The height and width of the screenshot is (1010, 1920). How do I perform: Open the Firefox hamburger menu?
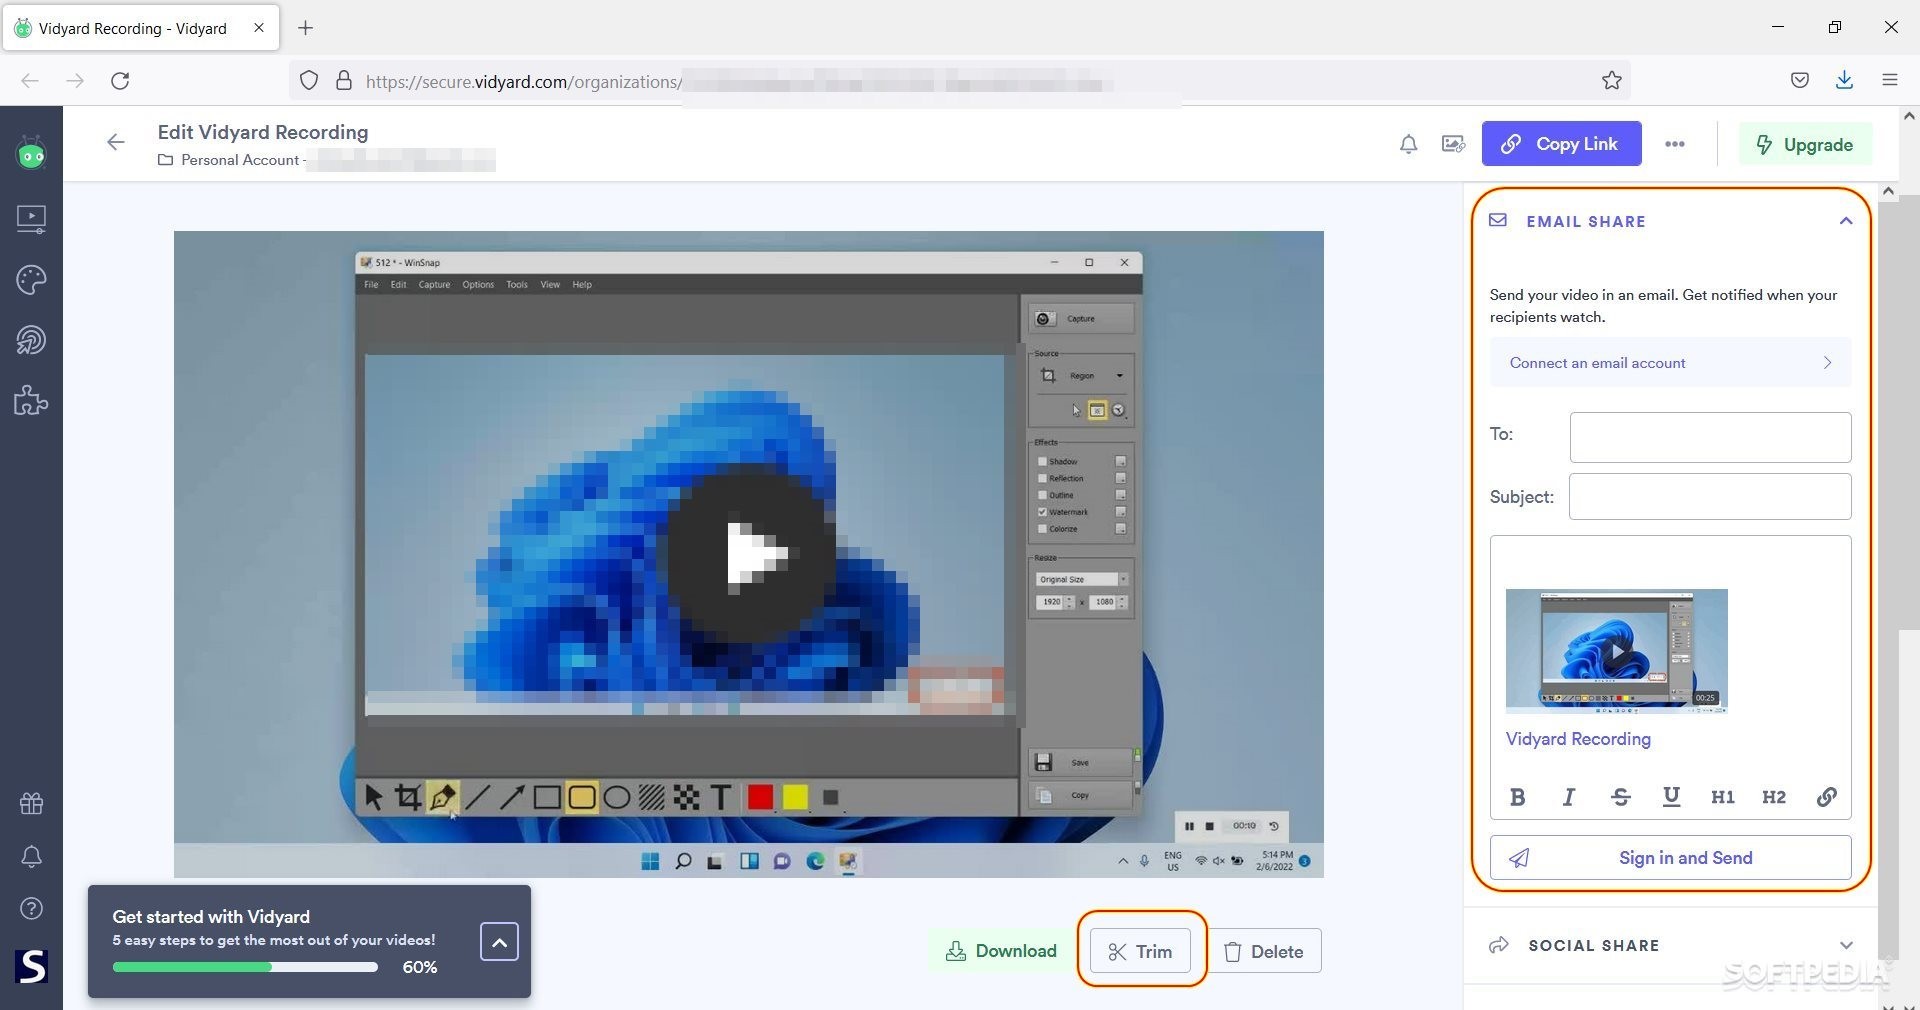1889,81
